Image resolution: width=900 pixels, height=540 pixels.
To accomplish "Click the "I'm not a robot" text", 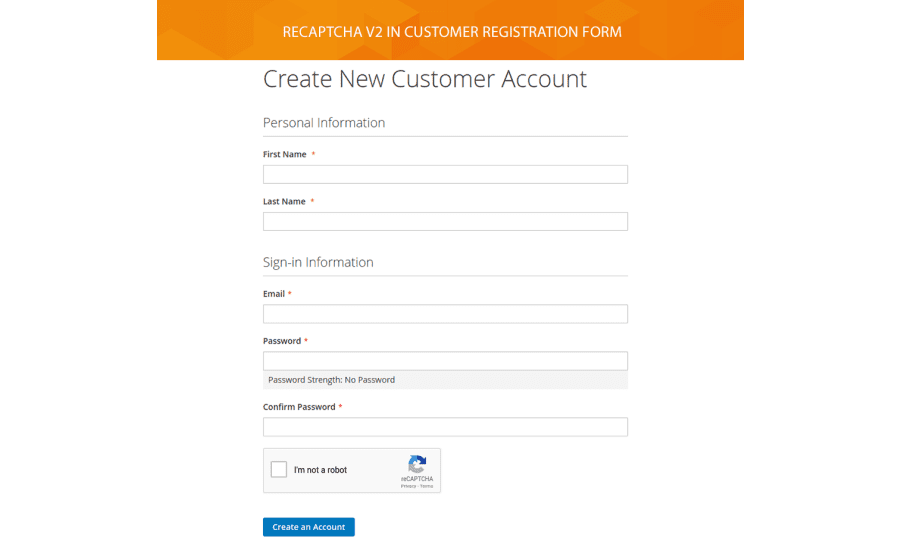I will point(320,470).
